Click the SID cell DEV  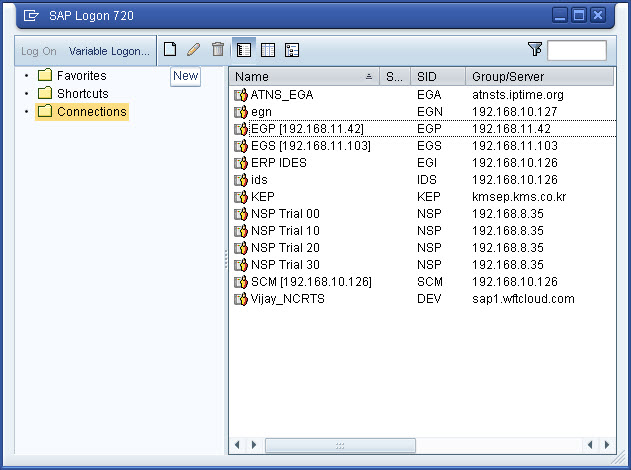coord(429,299)
